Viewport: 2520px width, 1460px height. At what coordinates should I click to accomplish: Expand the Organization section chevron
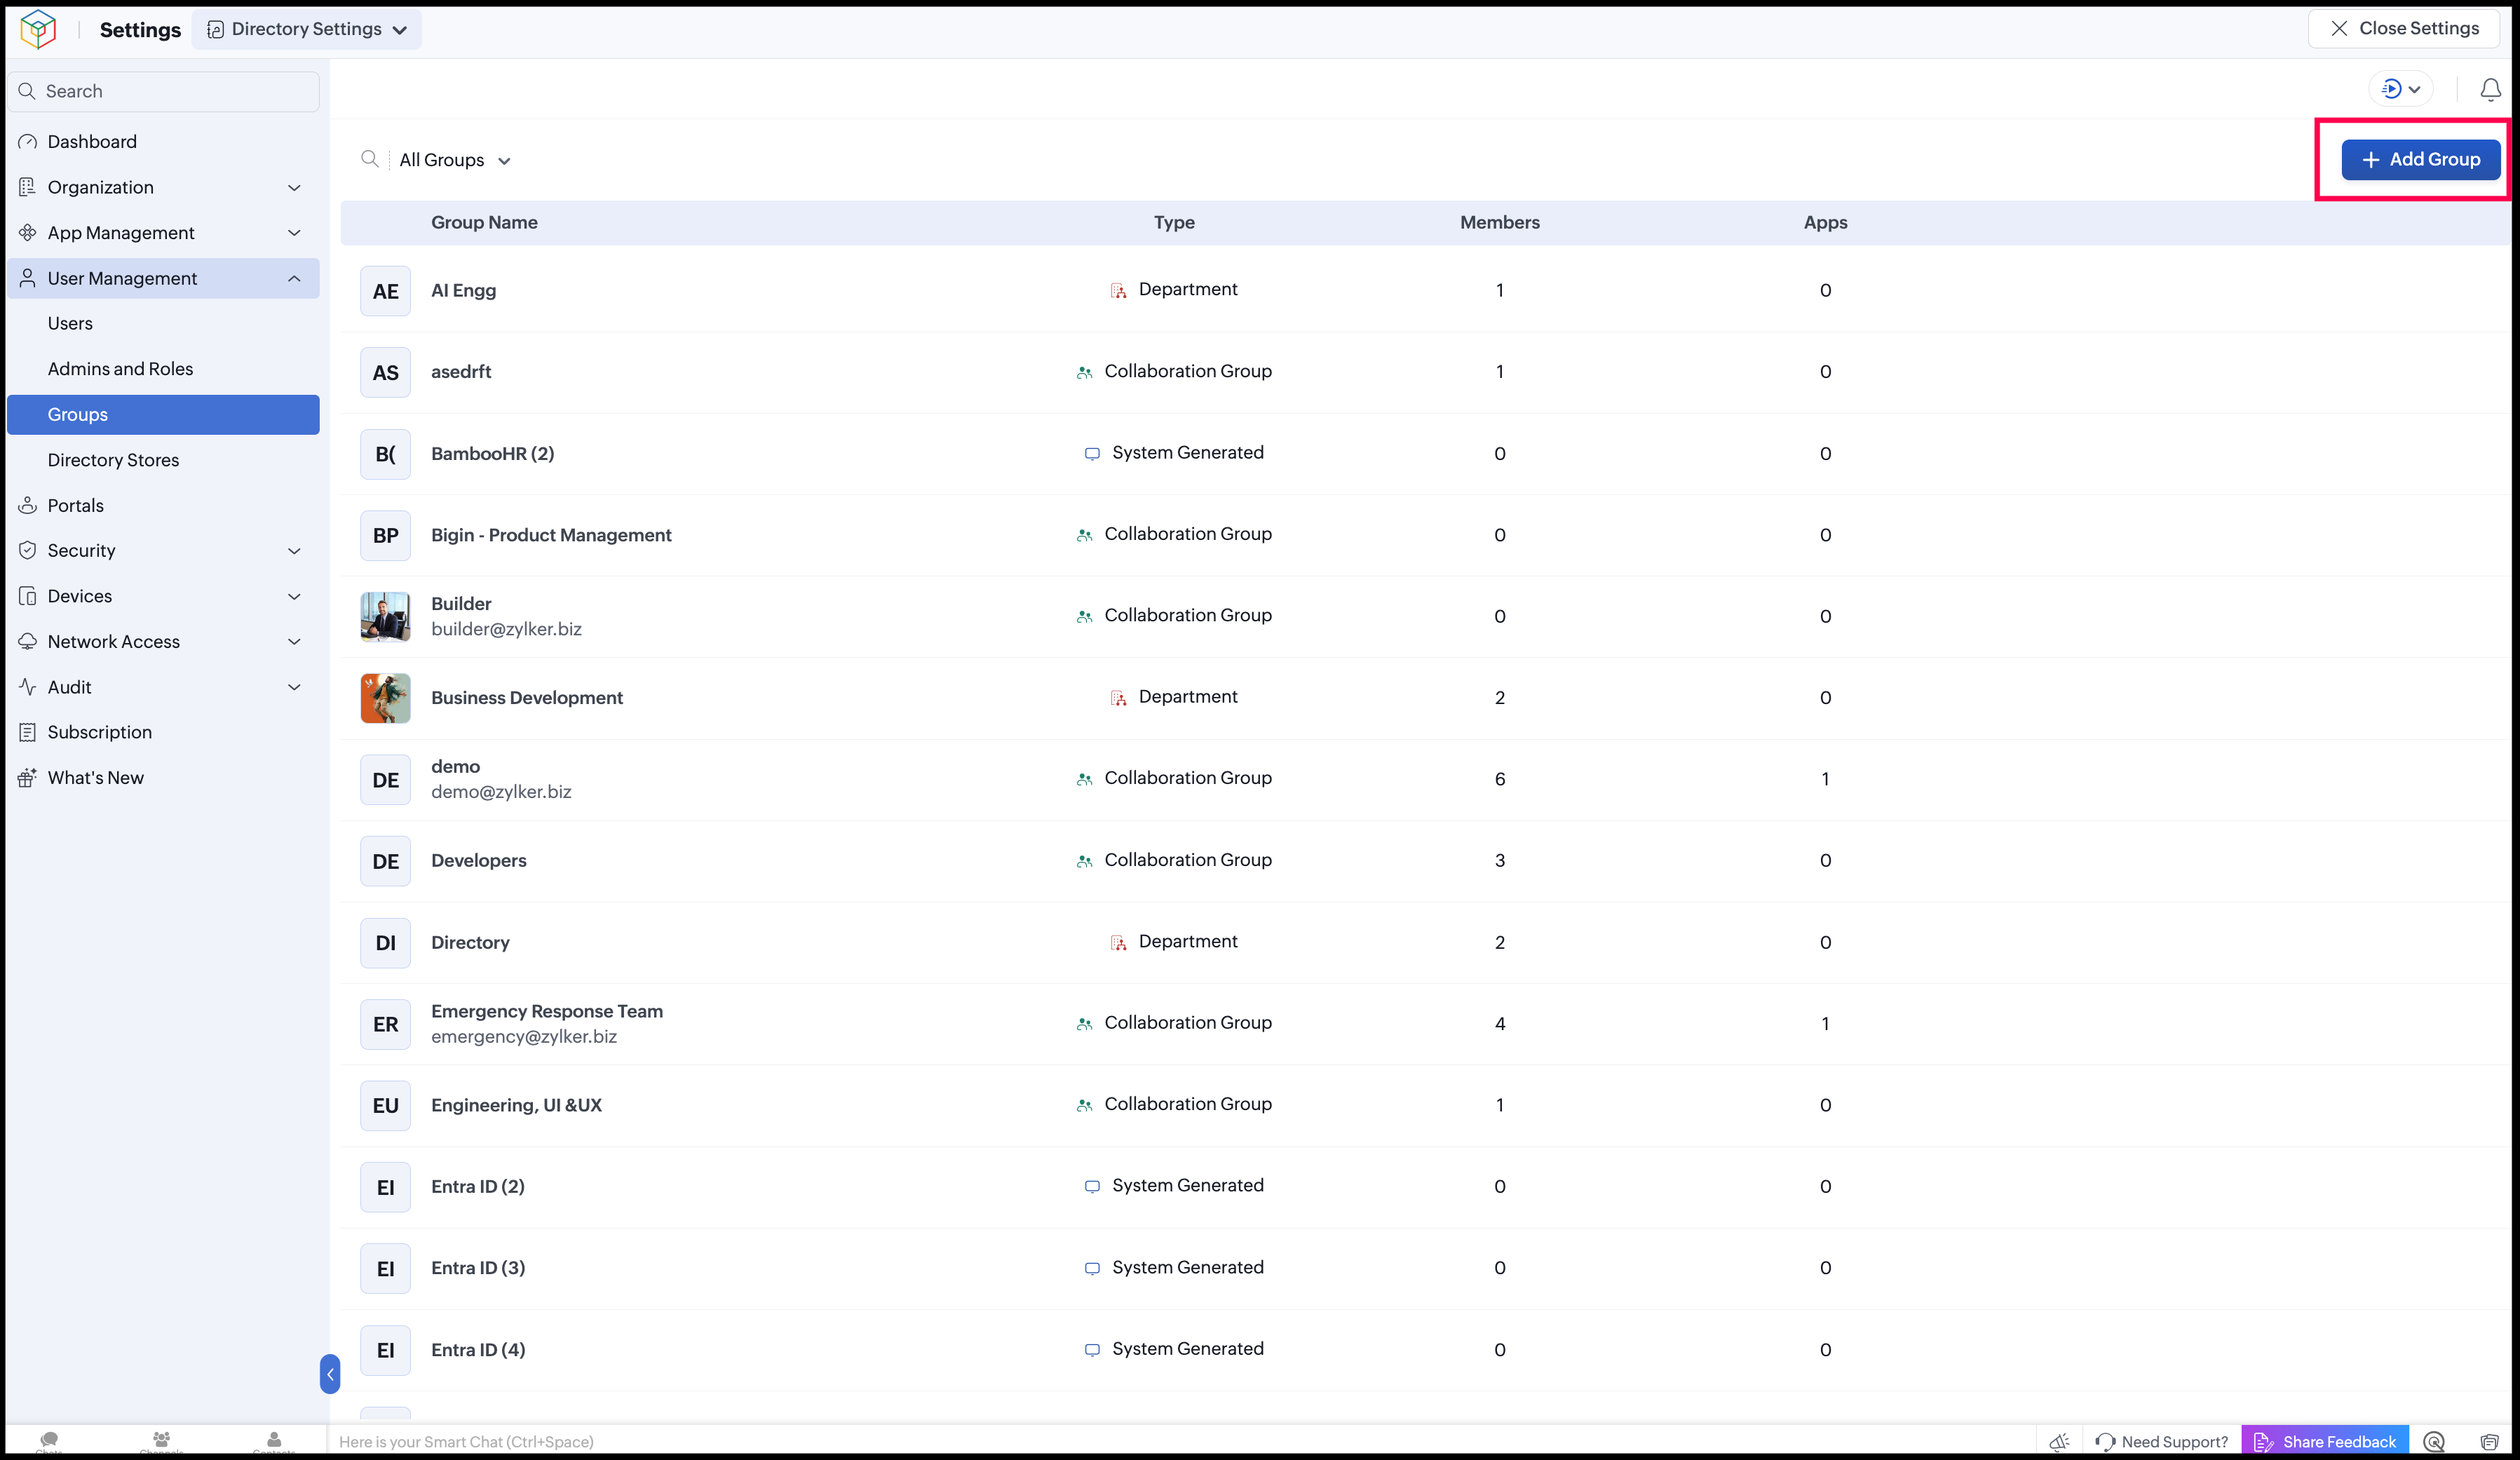(294, 187)
